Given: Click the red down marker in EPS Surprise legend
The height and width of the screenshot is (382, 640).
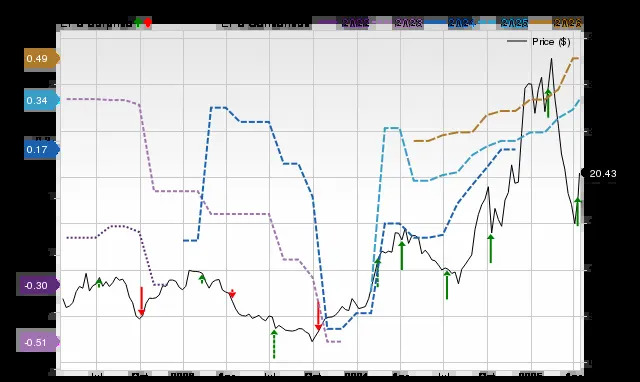Looking at the screenshot, I should coord(148,22).
